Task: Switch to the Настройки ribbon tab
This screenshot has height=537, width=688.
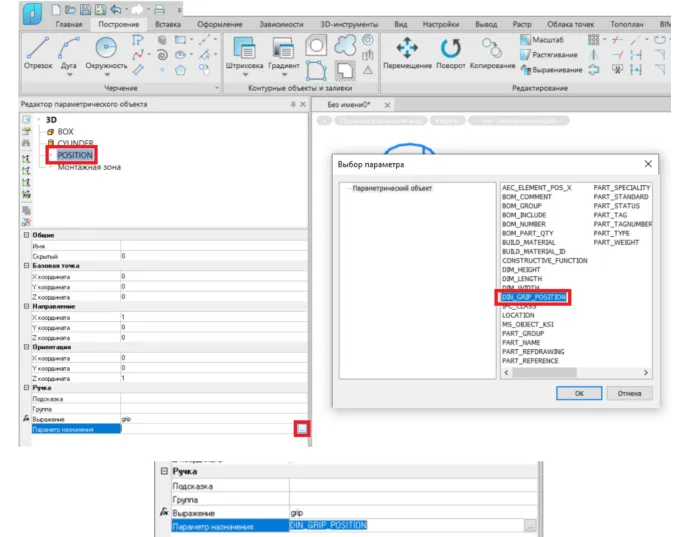Action: 441,24
